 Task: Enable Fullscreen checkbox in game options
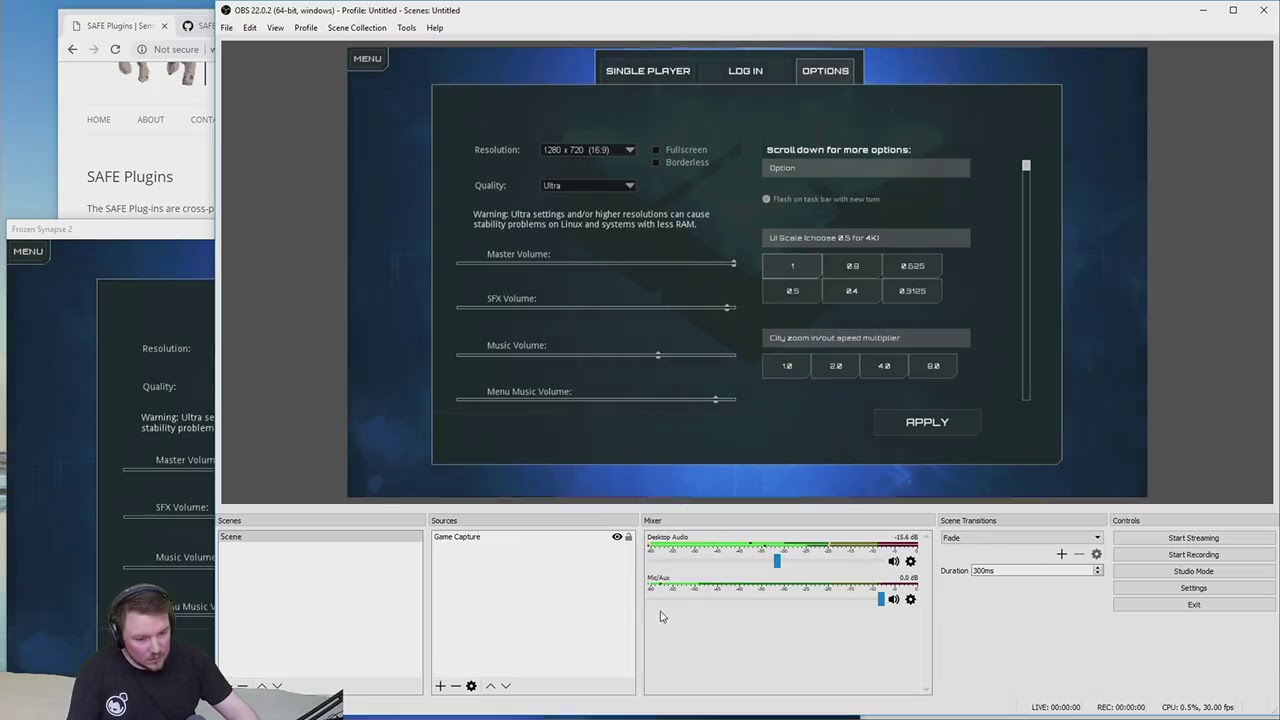pos(656,150)
